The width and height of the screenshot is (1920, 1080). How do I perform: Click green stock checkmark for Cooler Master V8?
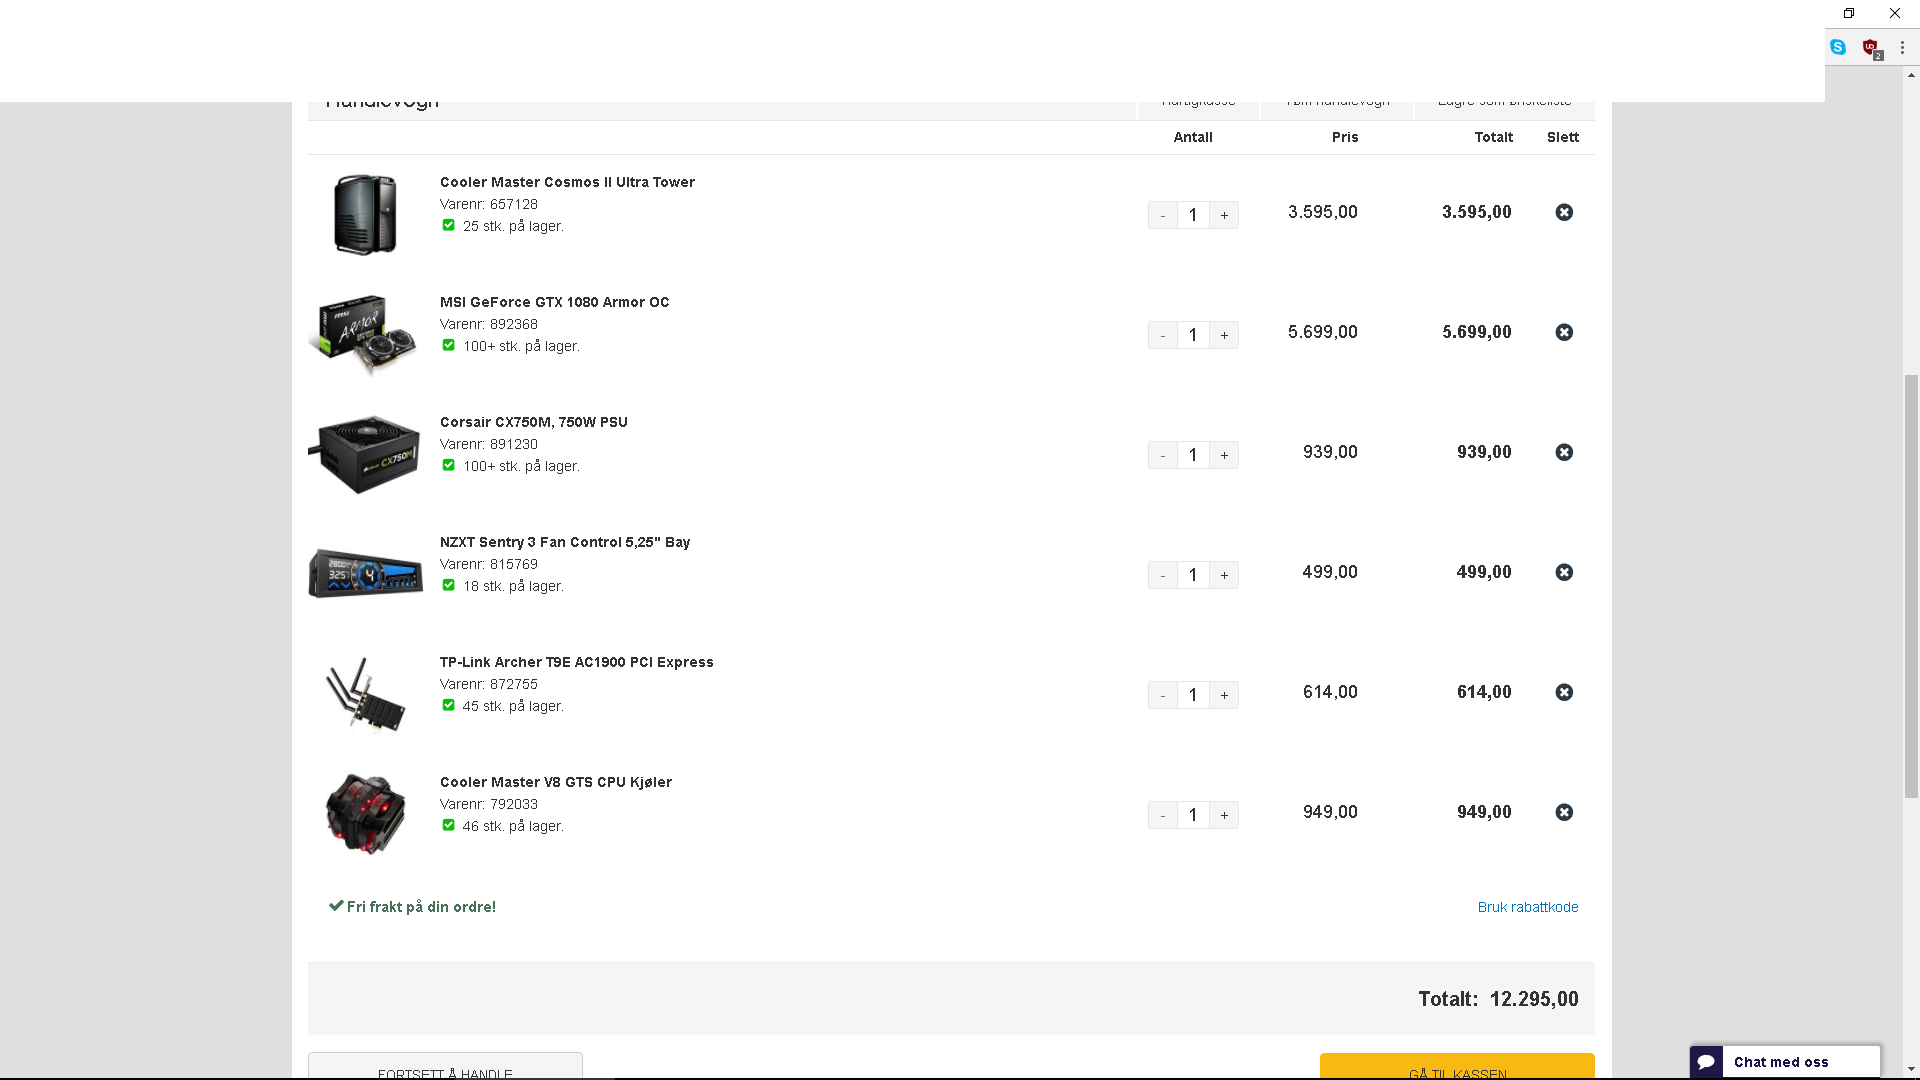(448, 825)
